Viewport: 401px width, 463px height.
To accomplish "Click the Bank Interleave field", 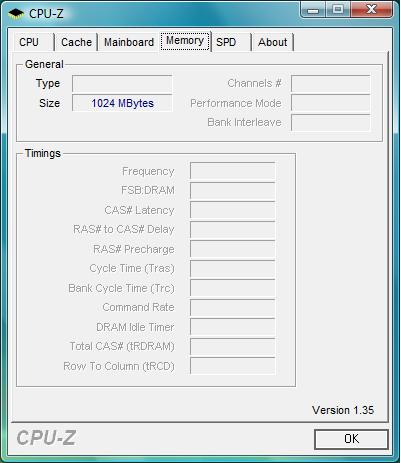I will tap(330, 122).
